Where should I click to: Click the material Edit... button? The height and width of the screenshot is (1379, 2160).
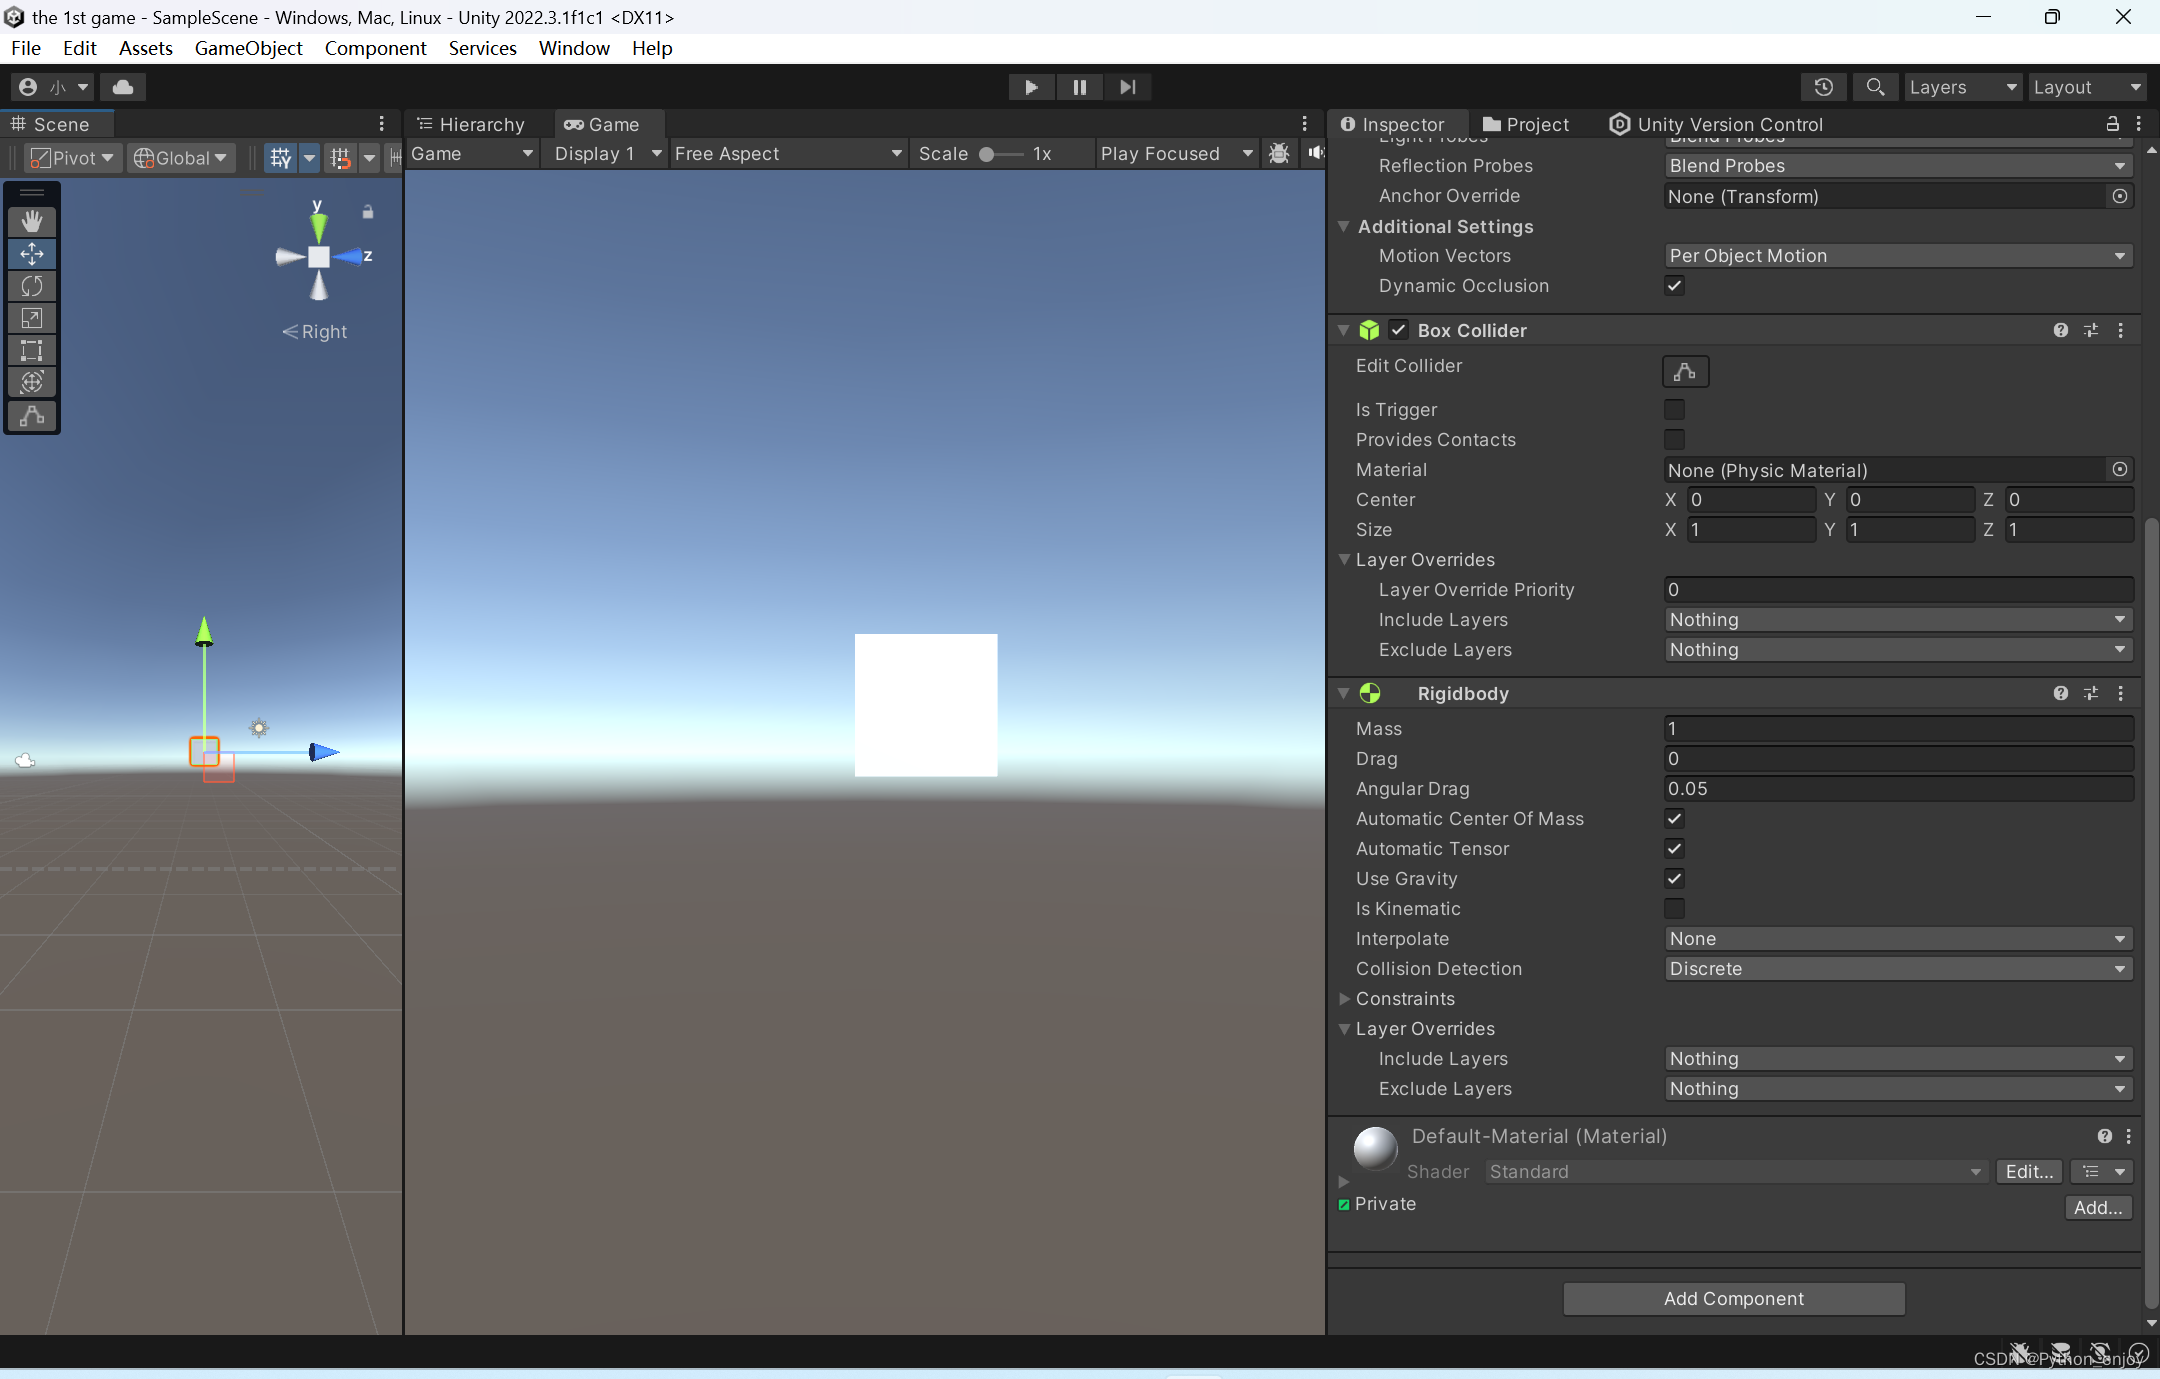[2029, 1172]
